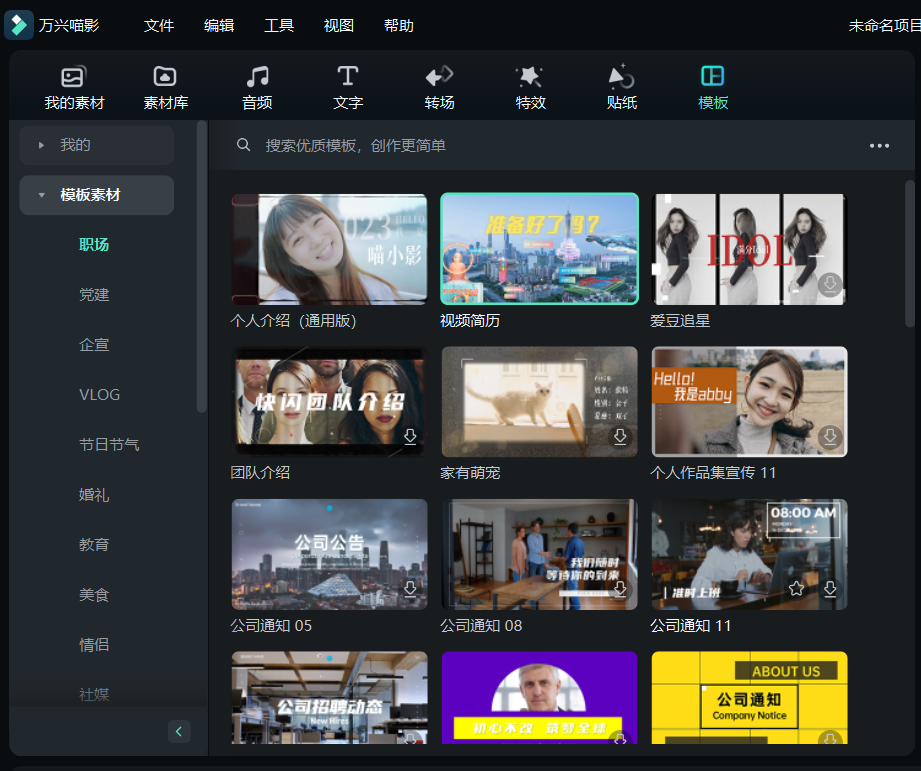Screen dimensions: 921x771
Task: Open the VLOG template category
Action: click(99, 394)
